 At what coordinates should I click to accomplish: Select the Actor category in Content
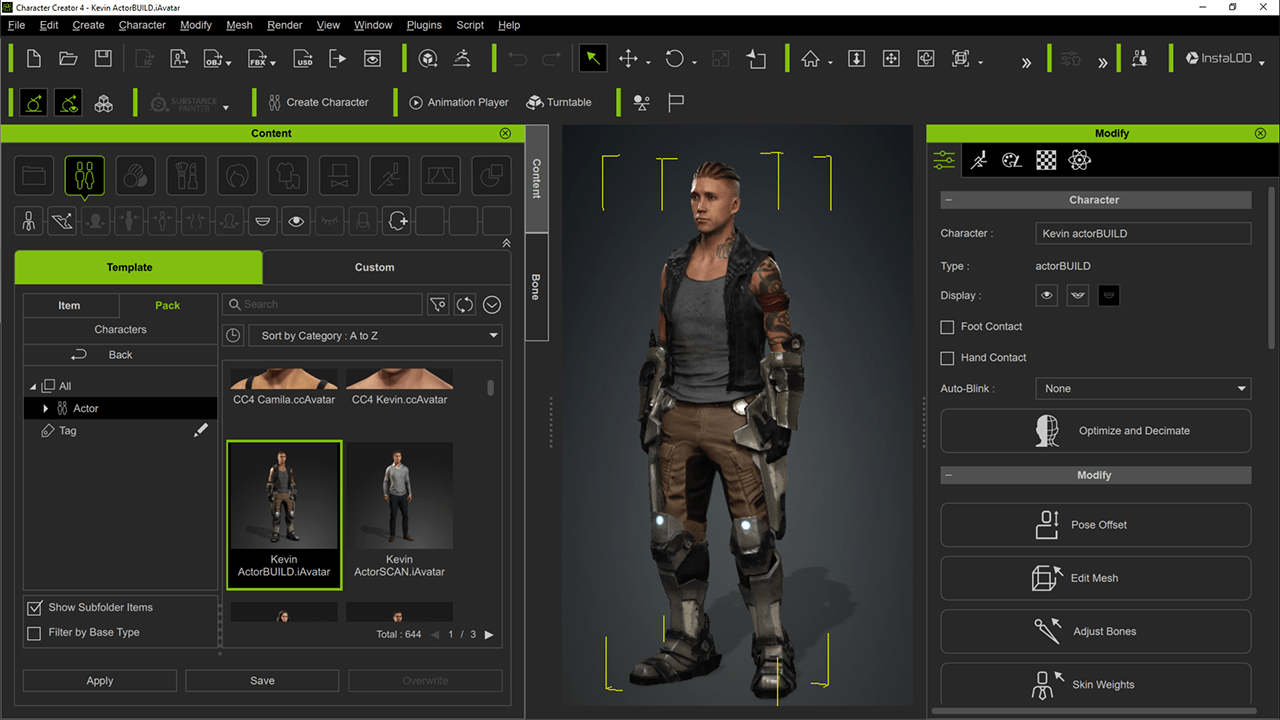coord(85,176)
